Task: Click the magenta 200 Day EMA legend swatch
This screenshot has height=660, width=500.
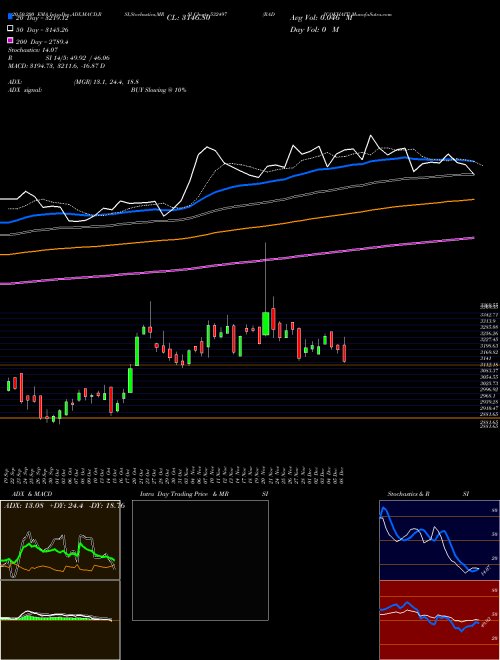Action: click(x=10, y=40)
